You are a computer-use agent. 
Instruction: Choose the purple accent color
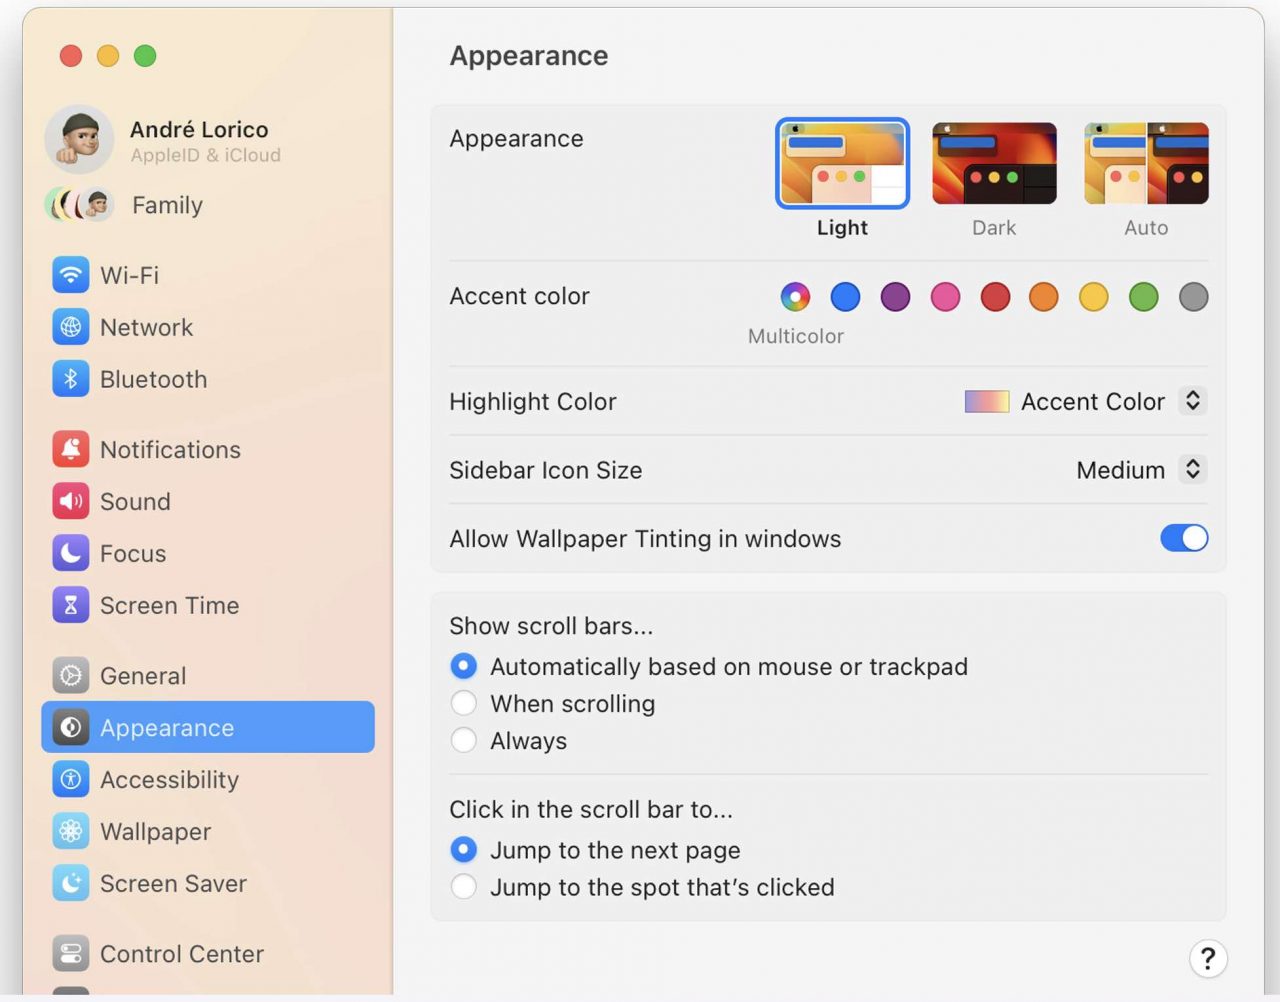click(895, 296)
